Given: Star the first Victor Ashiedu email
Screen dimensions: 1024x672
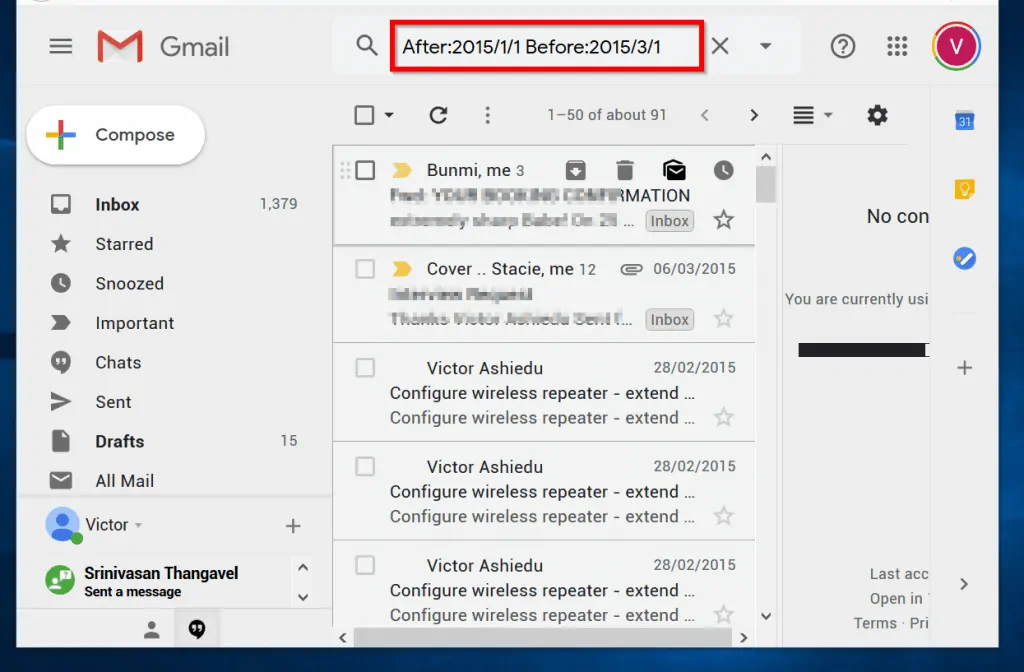Looking at the screenshot, I should coord(724,417).
